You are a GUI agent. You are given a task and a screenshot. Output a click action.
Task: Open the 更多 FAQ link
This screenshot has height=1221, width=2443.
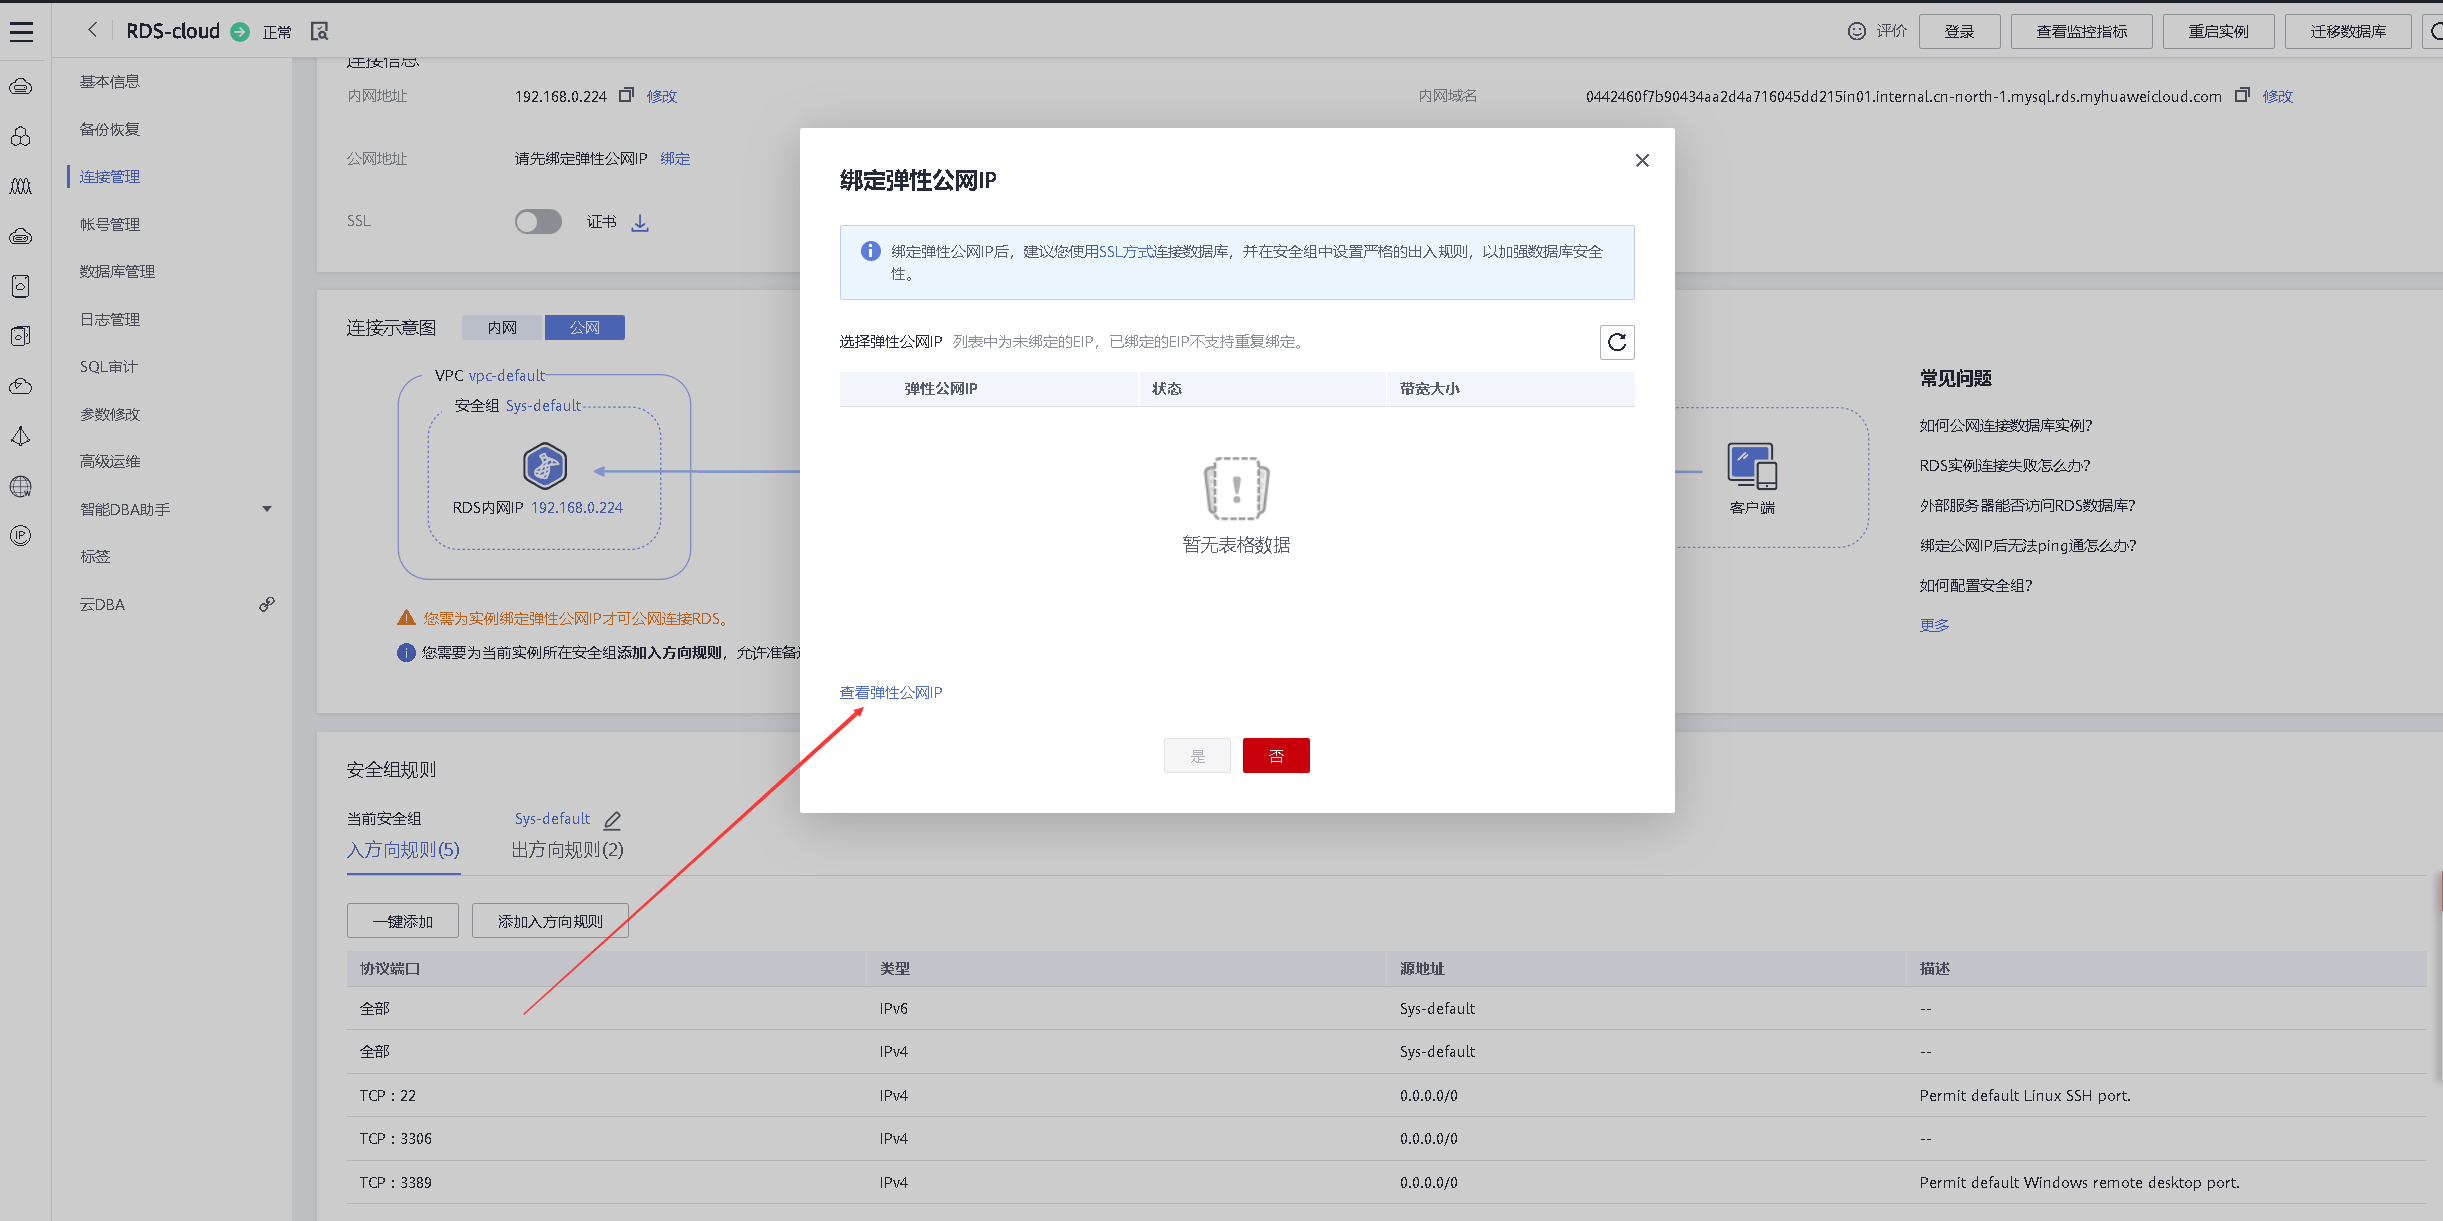(x=1934, y=625)
